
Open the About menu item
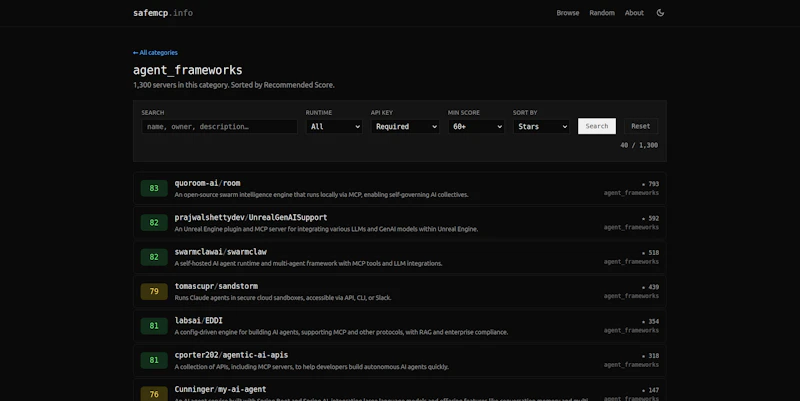click(634, 13)
